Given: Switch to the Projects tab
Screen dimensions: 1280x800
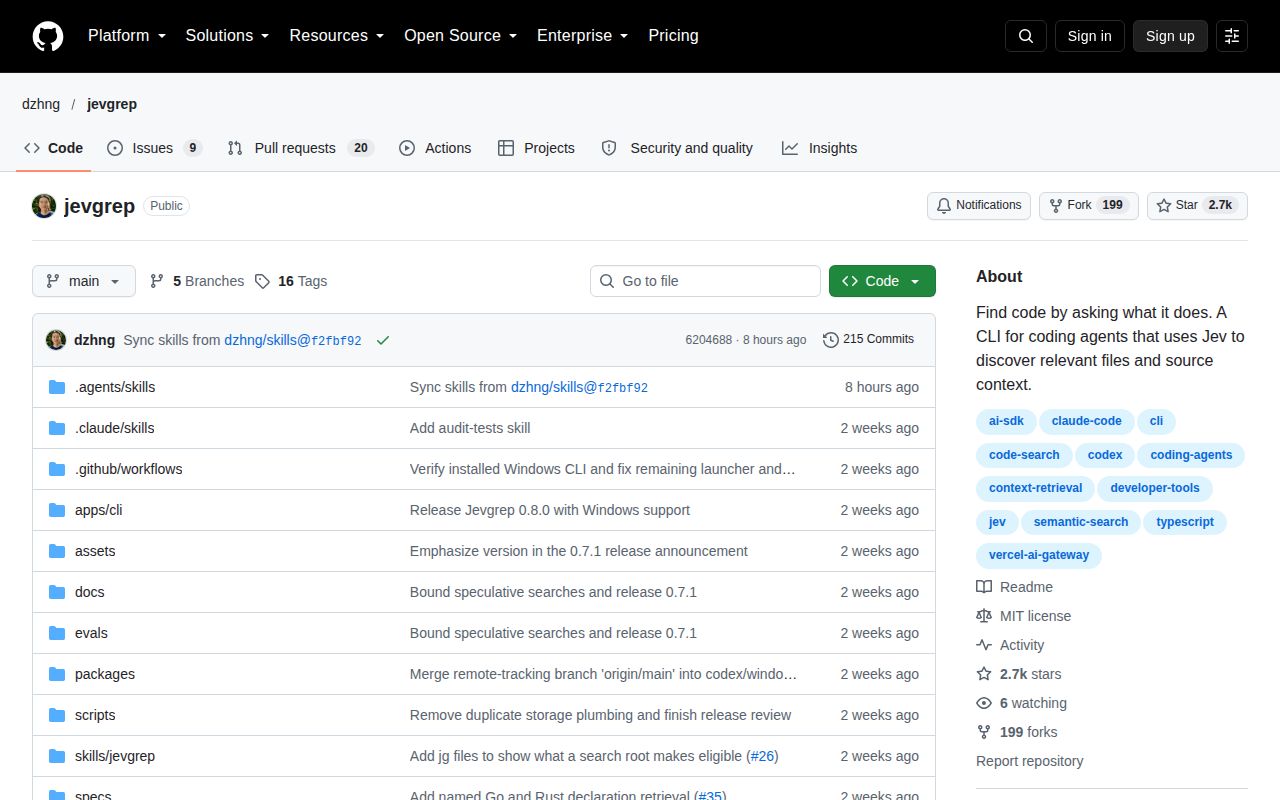Looking at the screenshot, I should [536, 148].
